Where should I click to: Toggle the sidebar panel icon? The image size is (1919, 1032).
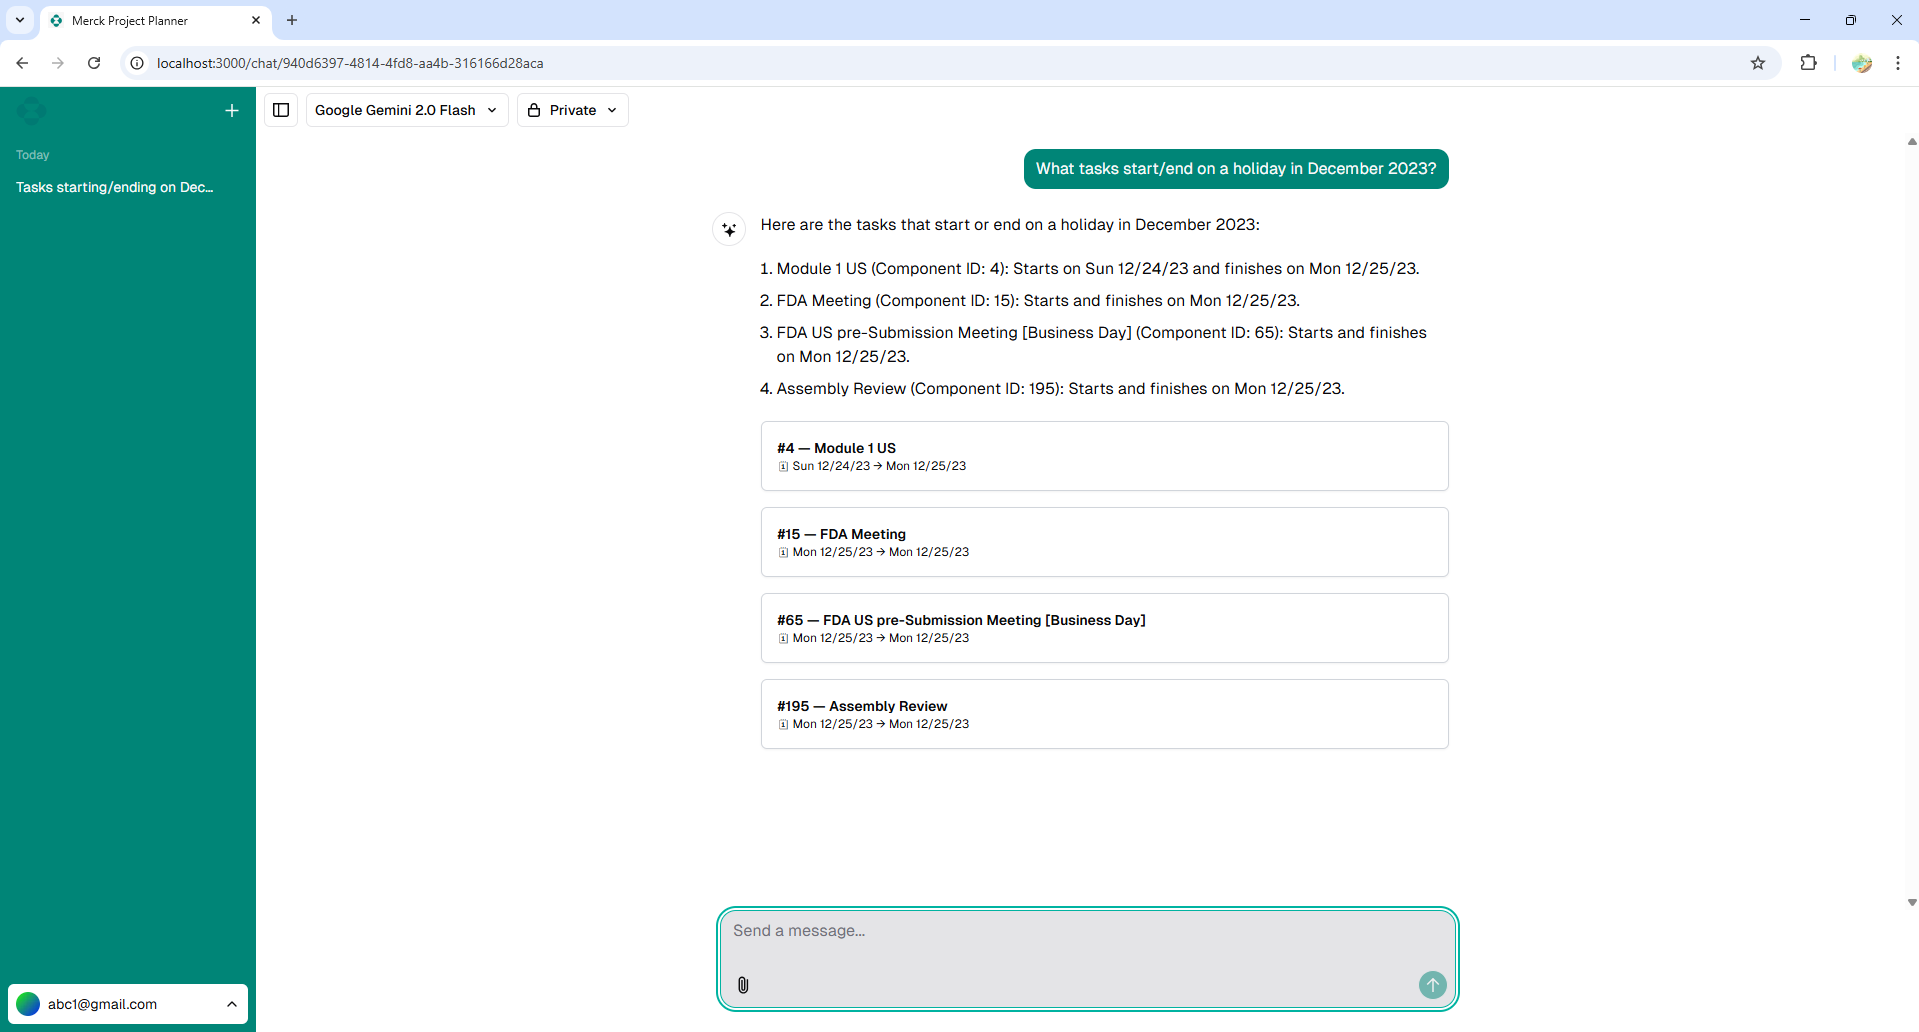click(281, 110)
